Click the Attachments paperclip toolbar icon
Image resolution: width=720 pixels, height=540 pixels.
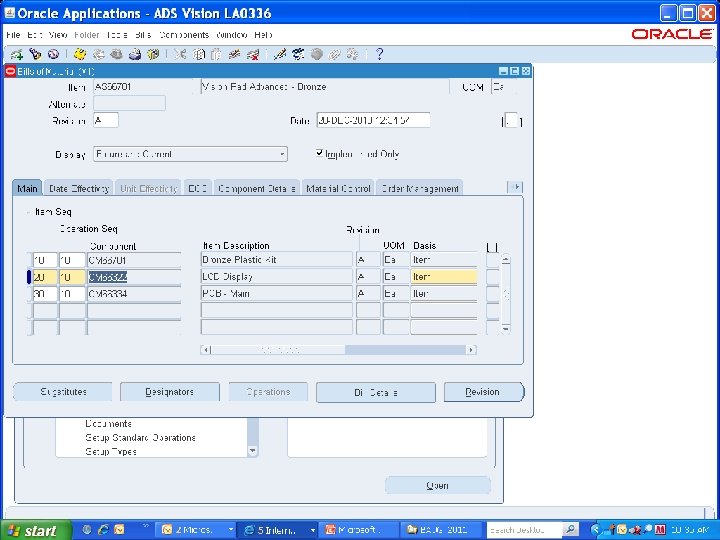[334, 55]
